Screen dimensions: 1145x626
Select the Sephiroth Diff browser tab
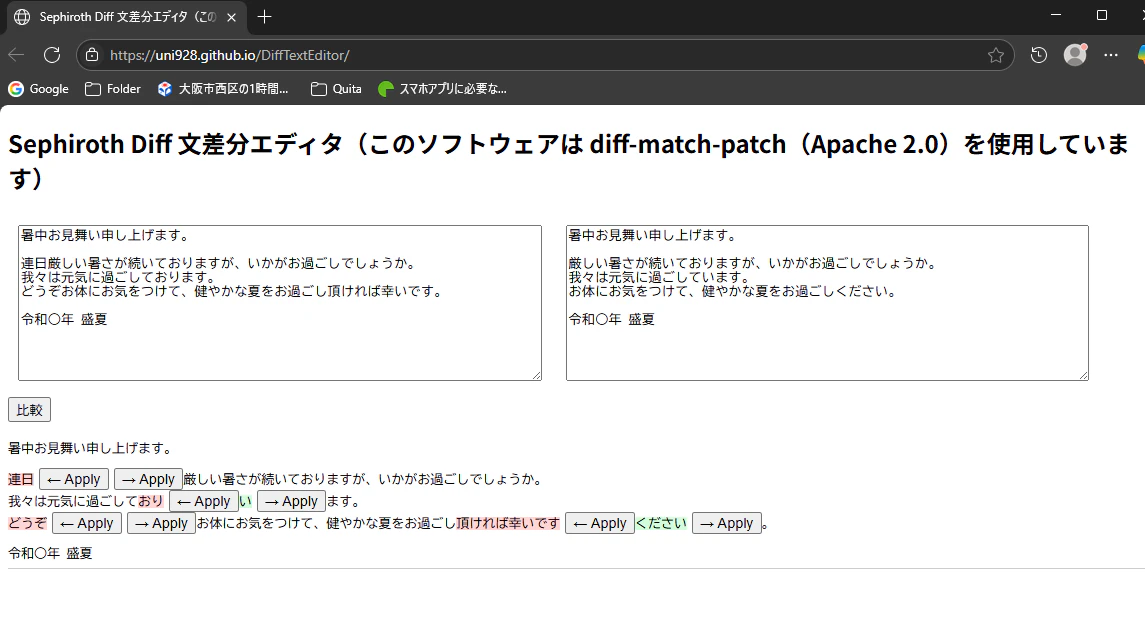(127, 17)
